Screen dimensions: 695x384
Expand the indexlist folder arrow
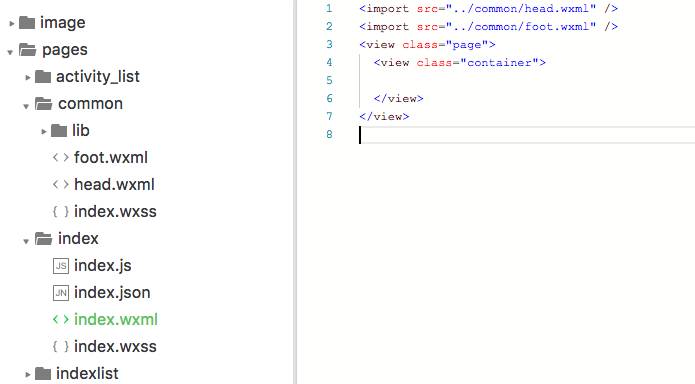pos(28,375)
